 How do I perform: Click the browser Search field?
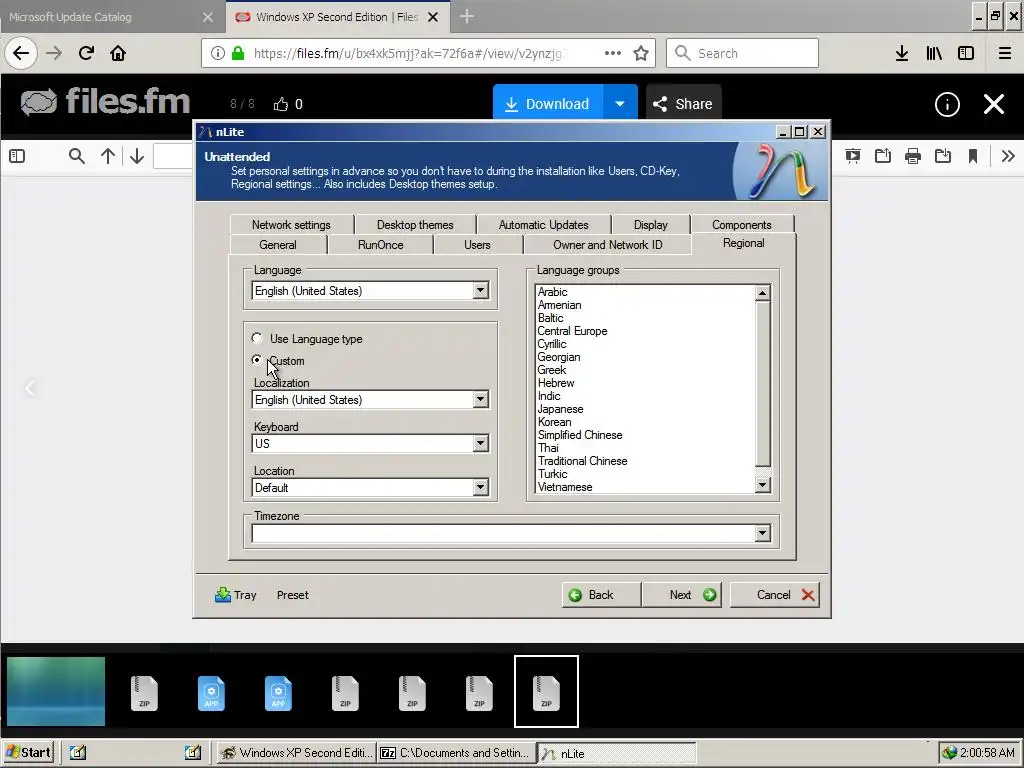click(743, 54)
